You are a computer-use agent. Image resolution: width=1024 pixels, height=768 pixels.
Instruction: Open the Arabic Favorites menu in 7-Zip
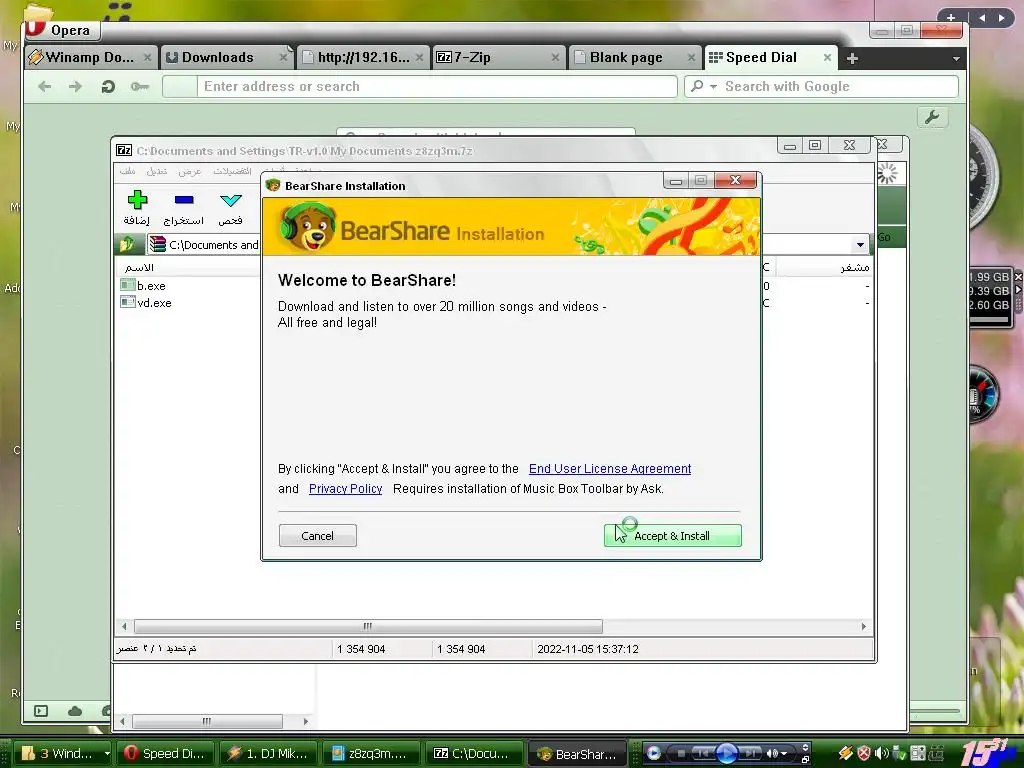[x=232, y=171]
